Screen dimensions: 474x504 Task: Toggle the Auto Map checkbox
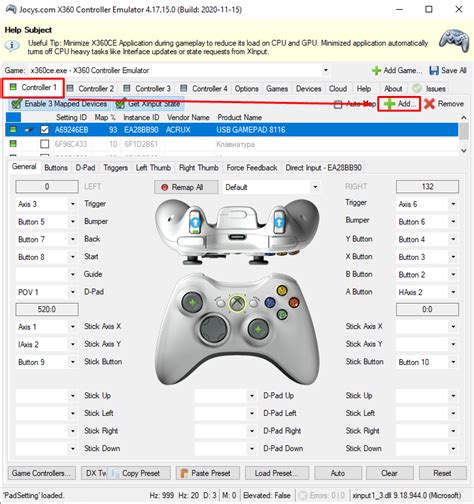338,104
